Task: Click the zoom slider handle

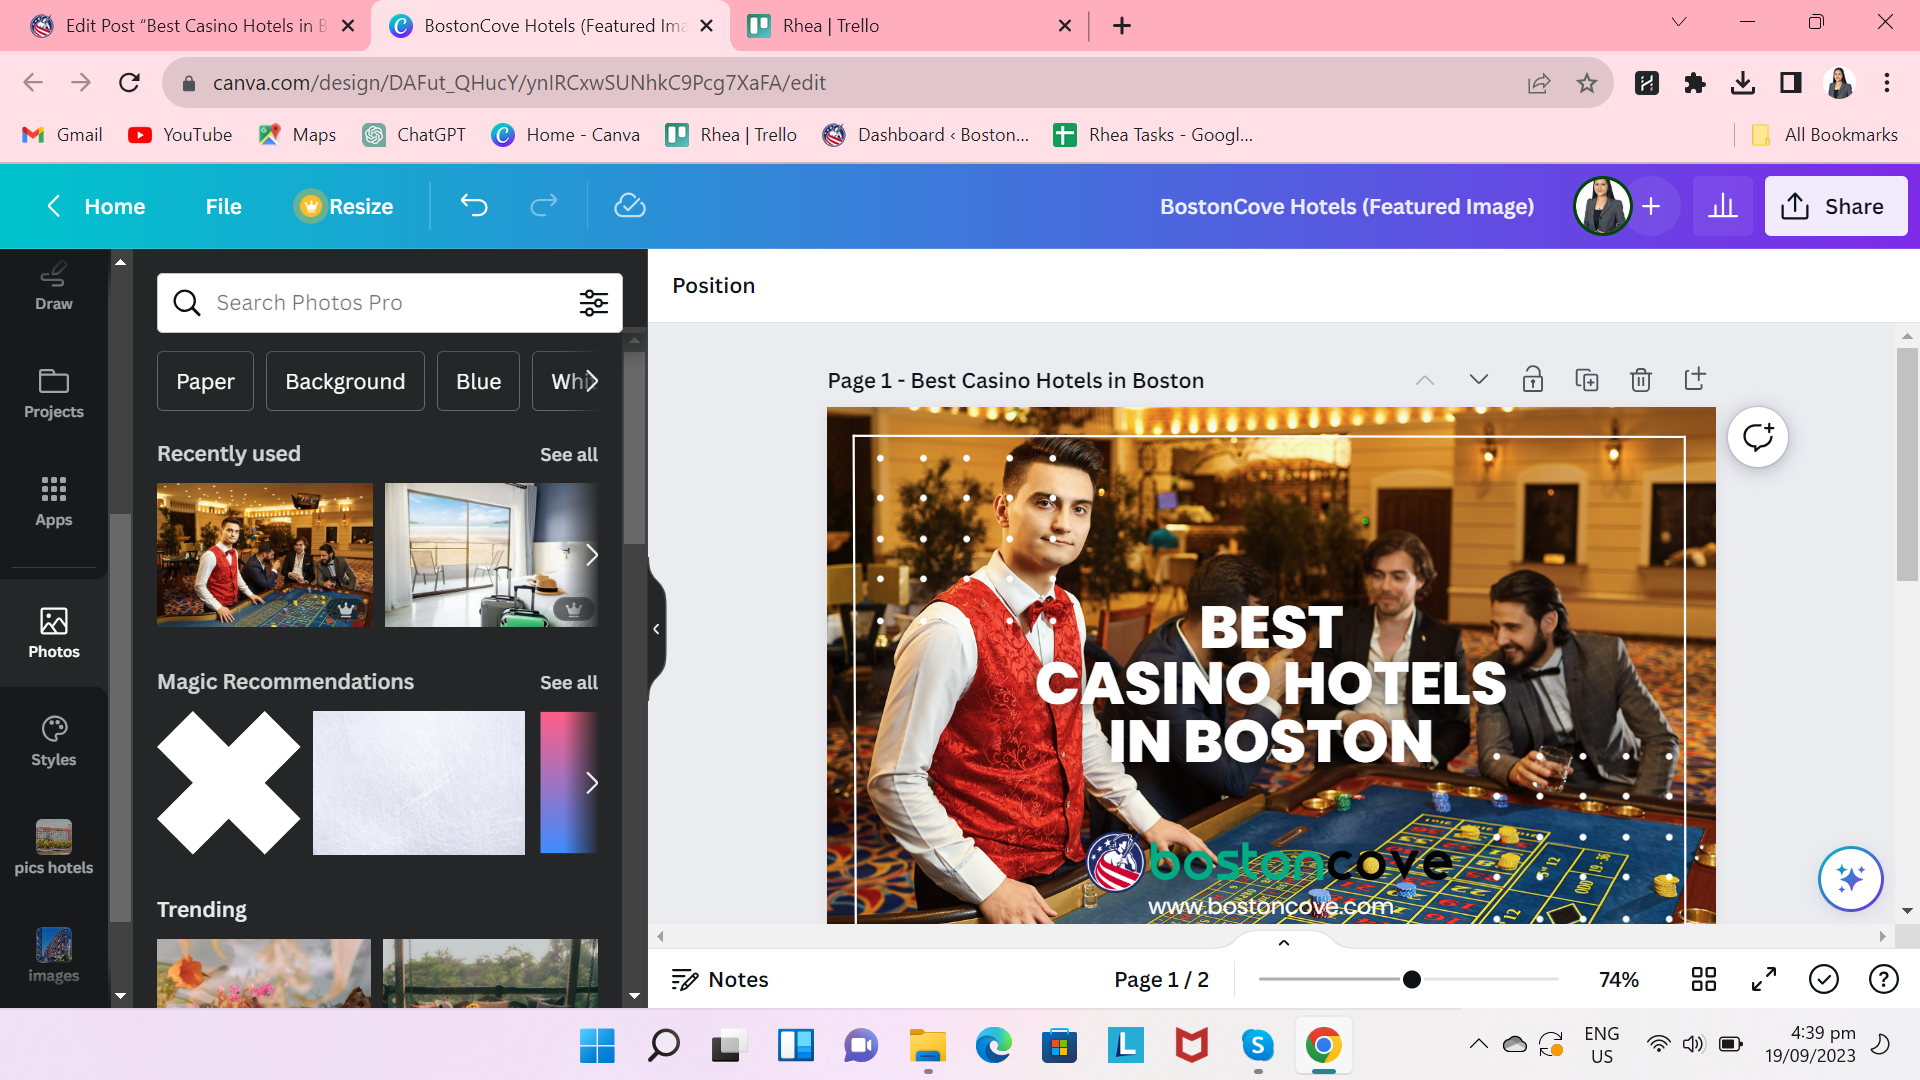Action: point(1411,979)
